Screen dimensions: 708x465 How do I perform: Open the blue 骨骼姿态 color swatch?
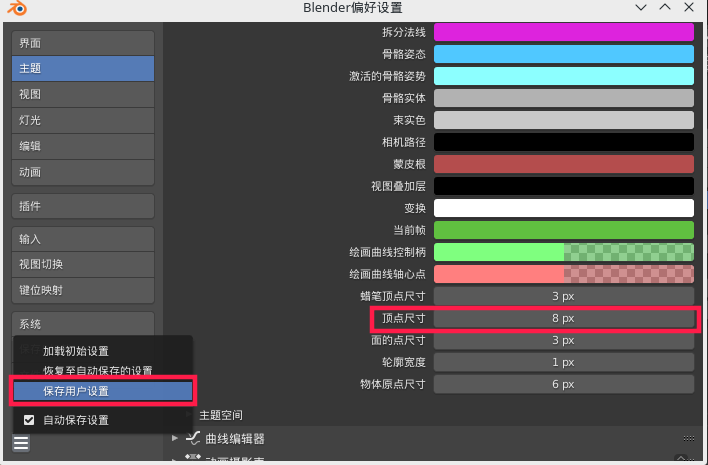coord(564,54)
